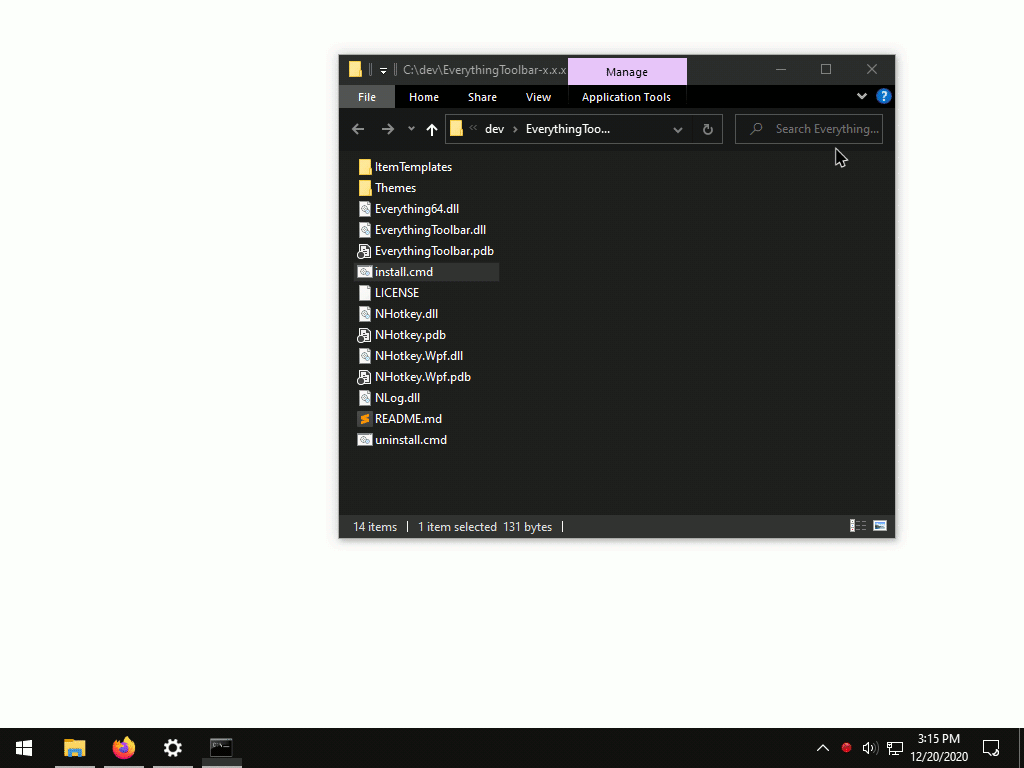The image size is (1024, 768).
Task: Select the View ribbon tab
Action: [x=538, y=97]
